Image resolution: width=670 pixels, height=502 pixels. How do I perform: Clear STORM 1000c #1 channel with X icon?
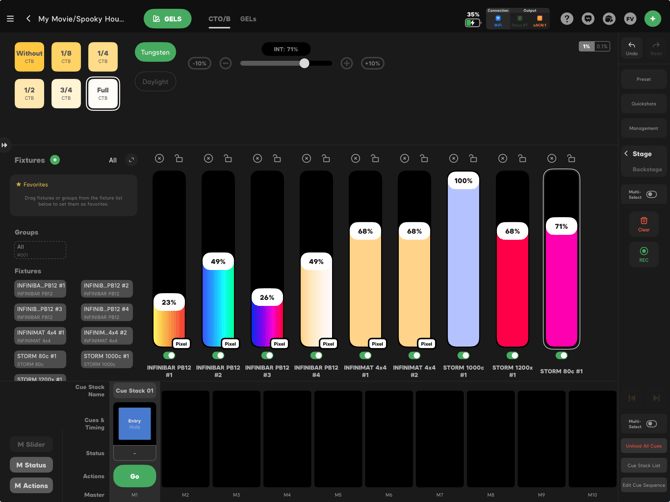point(453,159)
